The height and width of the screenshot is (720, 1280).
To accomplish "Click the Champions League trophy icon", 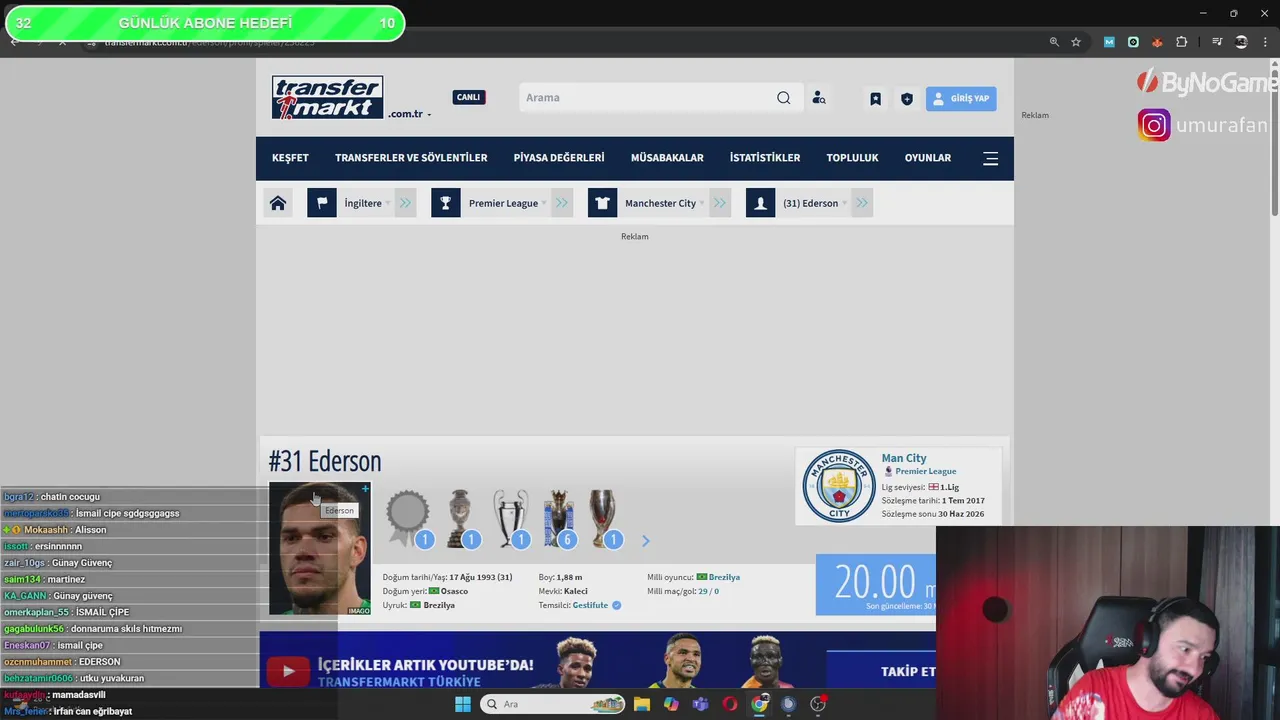I will [510, 517].
